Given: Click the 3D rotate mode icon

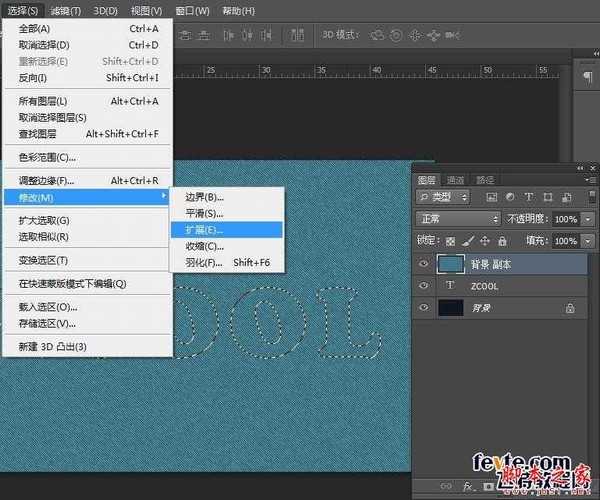Looking at the screenshot, I should pyautogui.click(x=377, y=35).
